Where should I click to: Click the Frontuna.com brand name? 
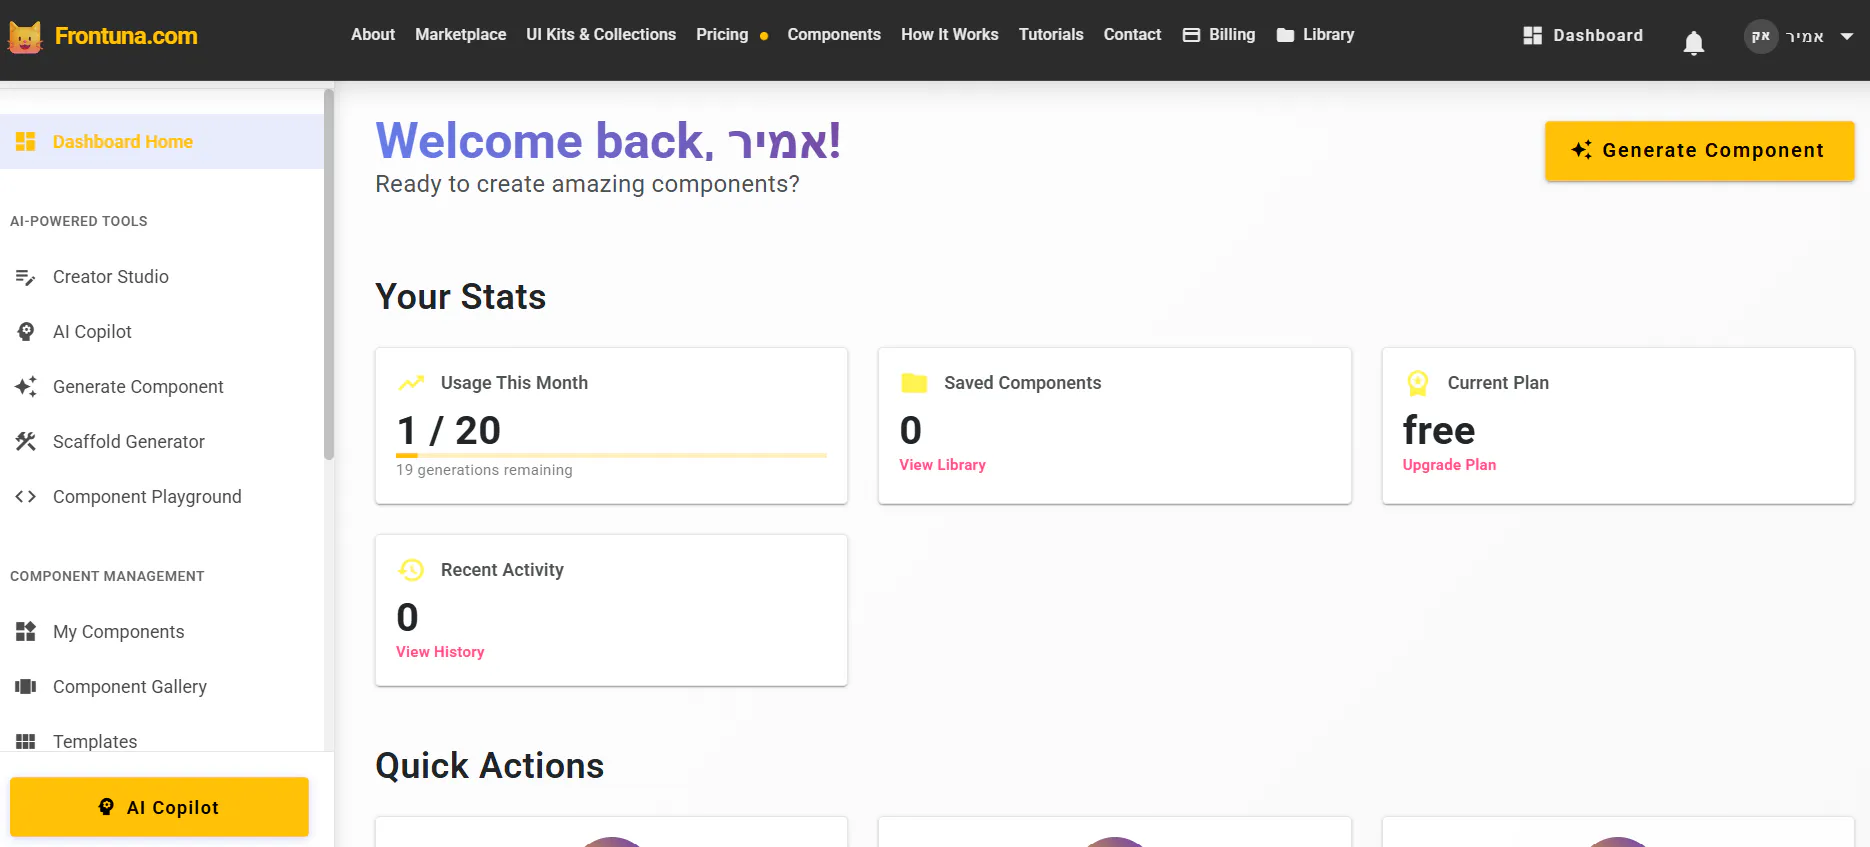point(126,36)
